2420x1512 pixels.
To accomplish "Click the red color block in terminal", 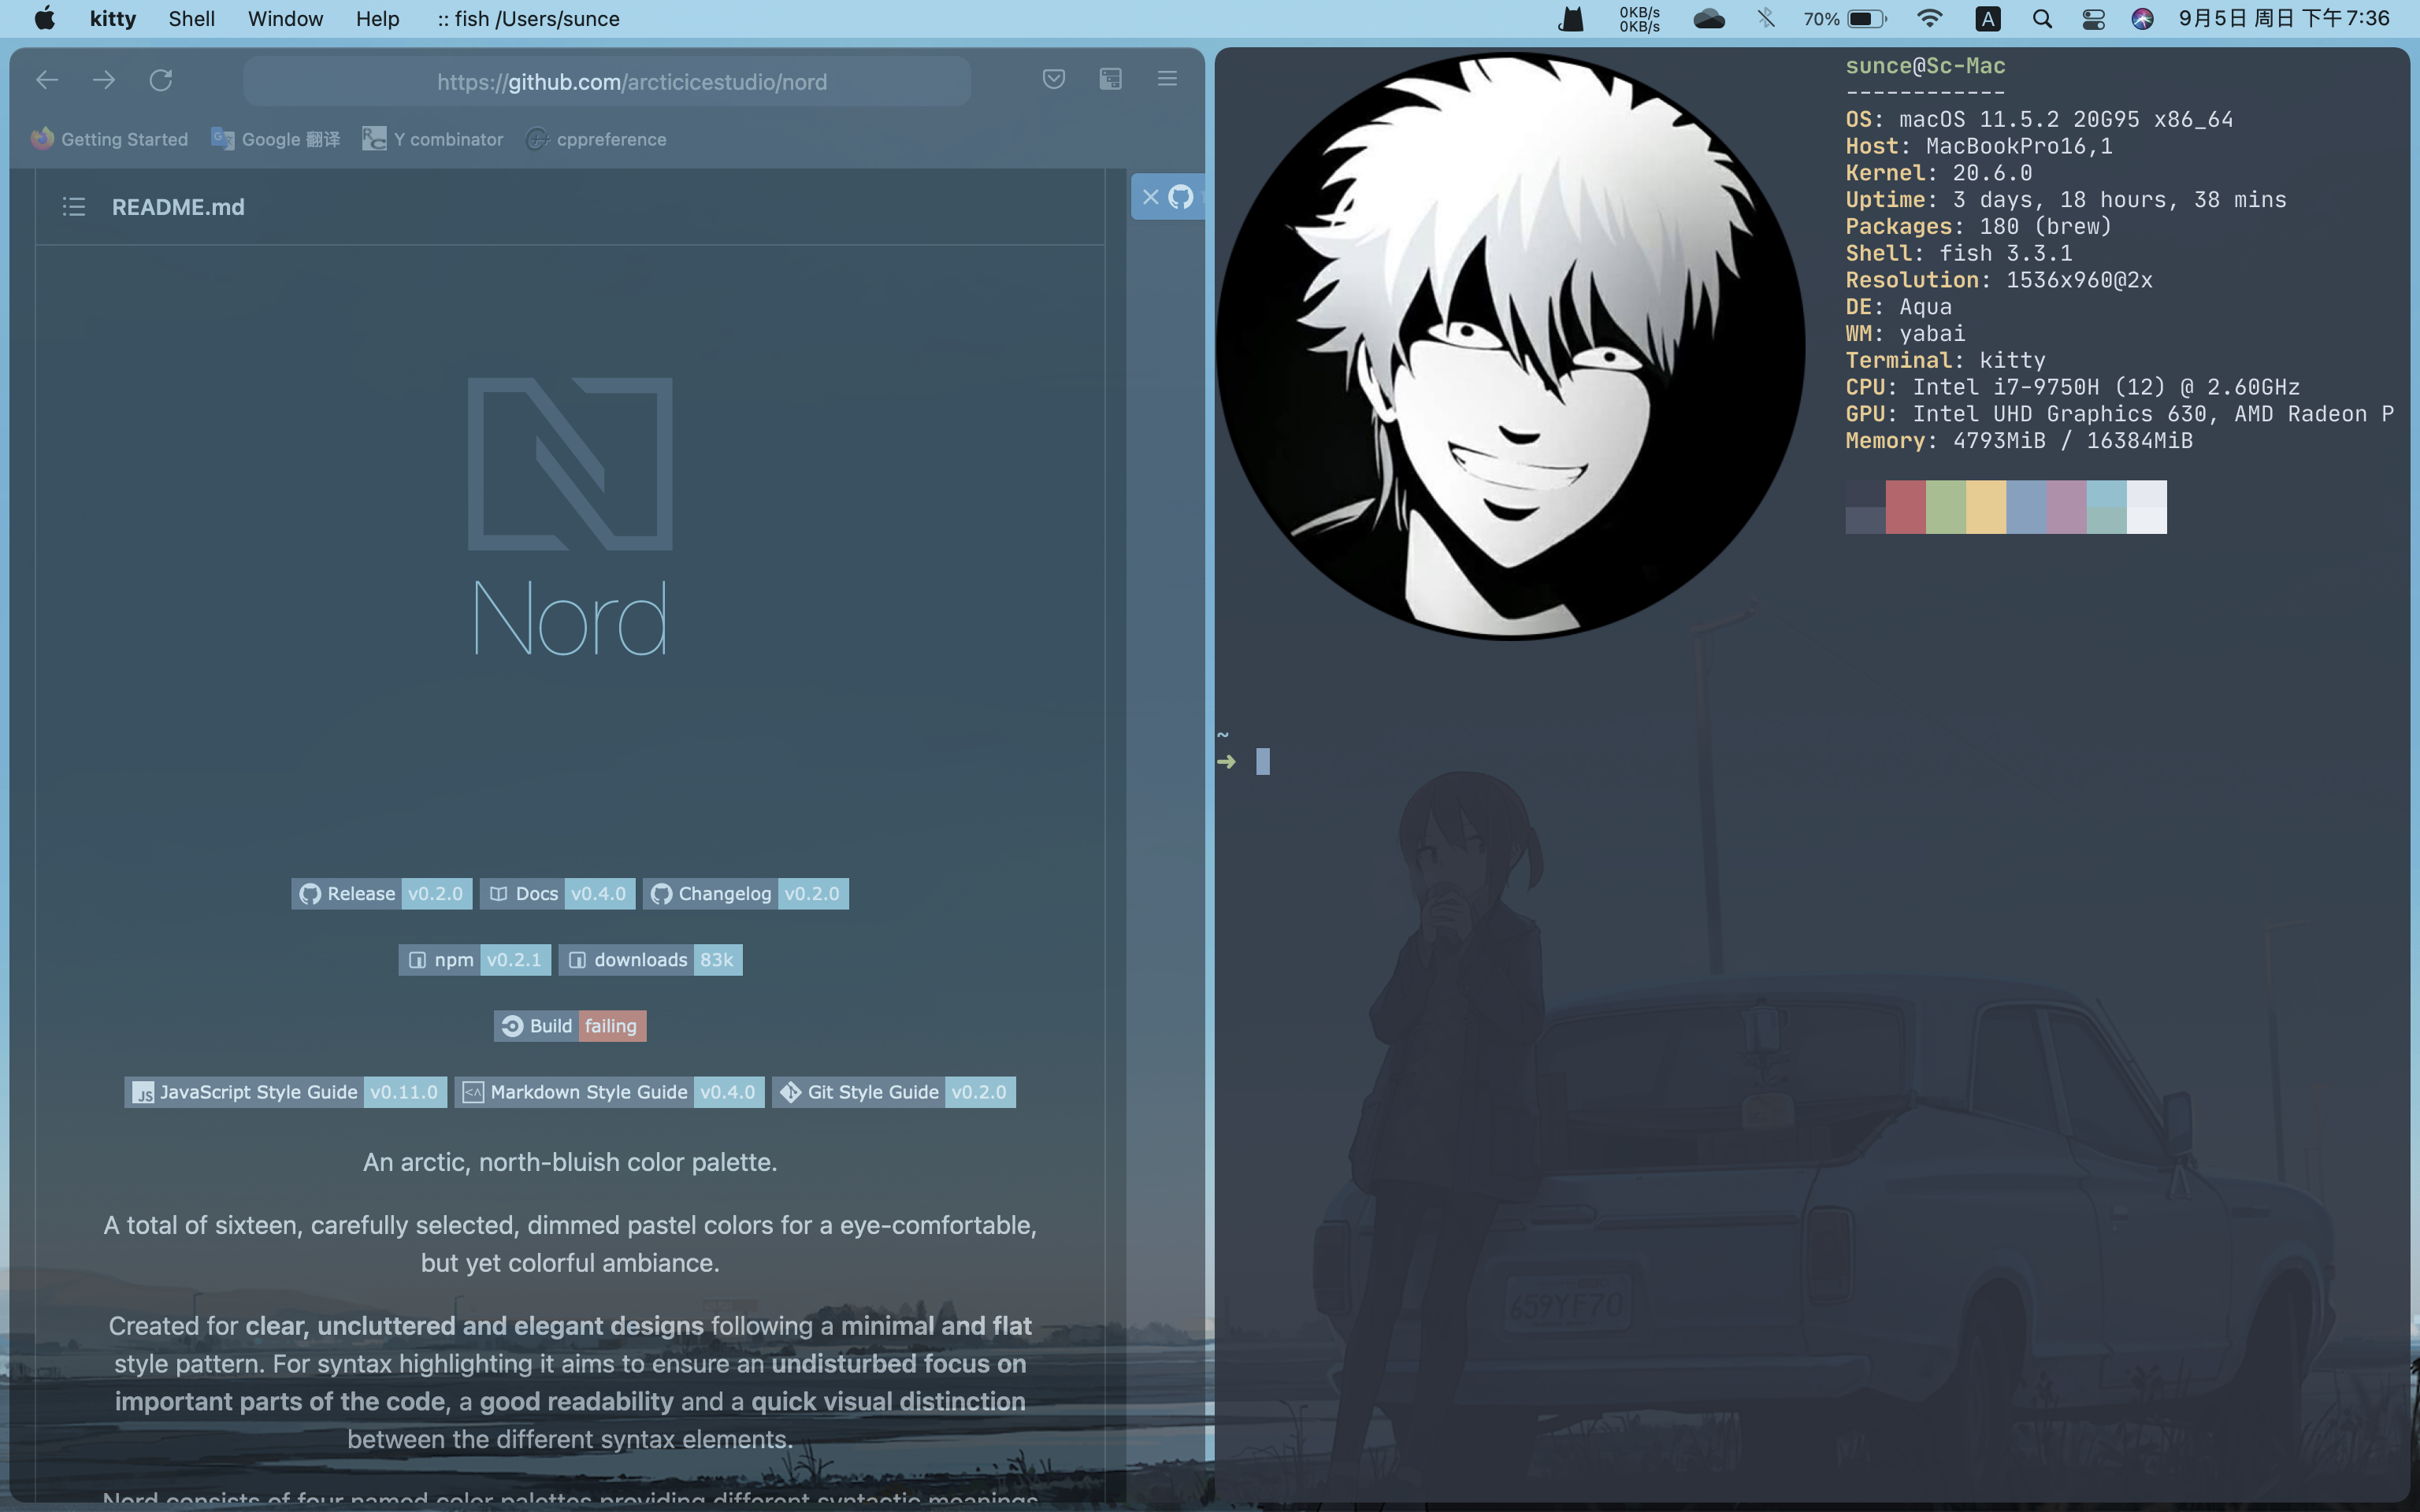I will [1905, 507].
